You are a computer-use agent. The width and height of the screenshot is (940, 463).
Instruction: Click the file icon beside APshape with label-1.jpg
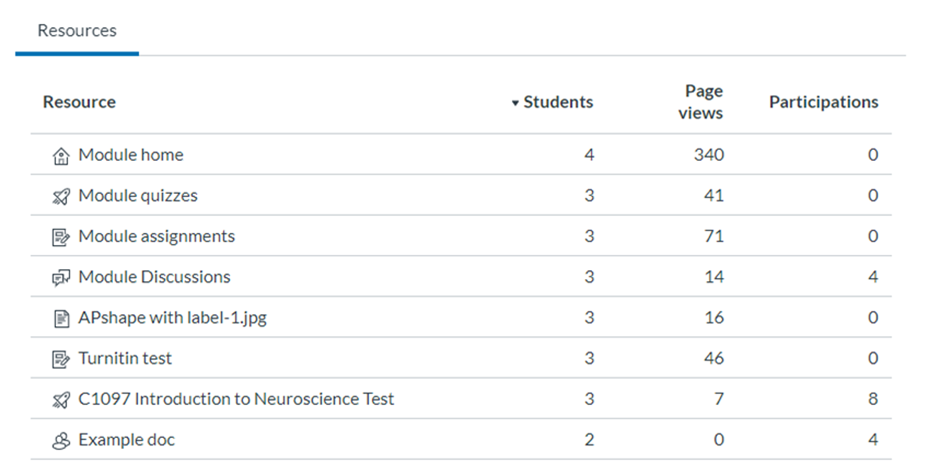point(61,318)
